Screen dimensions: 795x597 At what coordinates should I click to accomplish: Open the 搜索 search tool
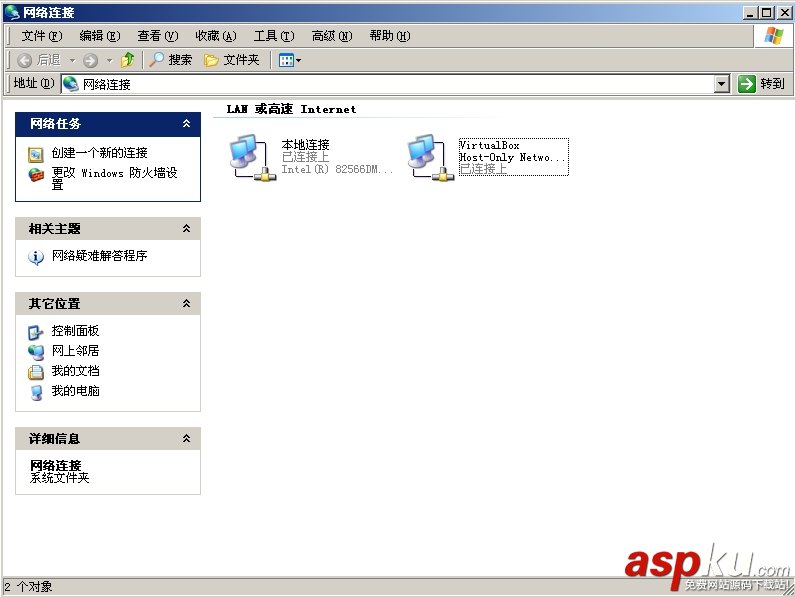pos(171,60)
